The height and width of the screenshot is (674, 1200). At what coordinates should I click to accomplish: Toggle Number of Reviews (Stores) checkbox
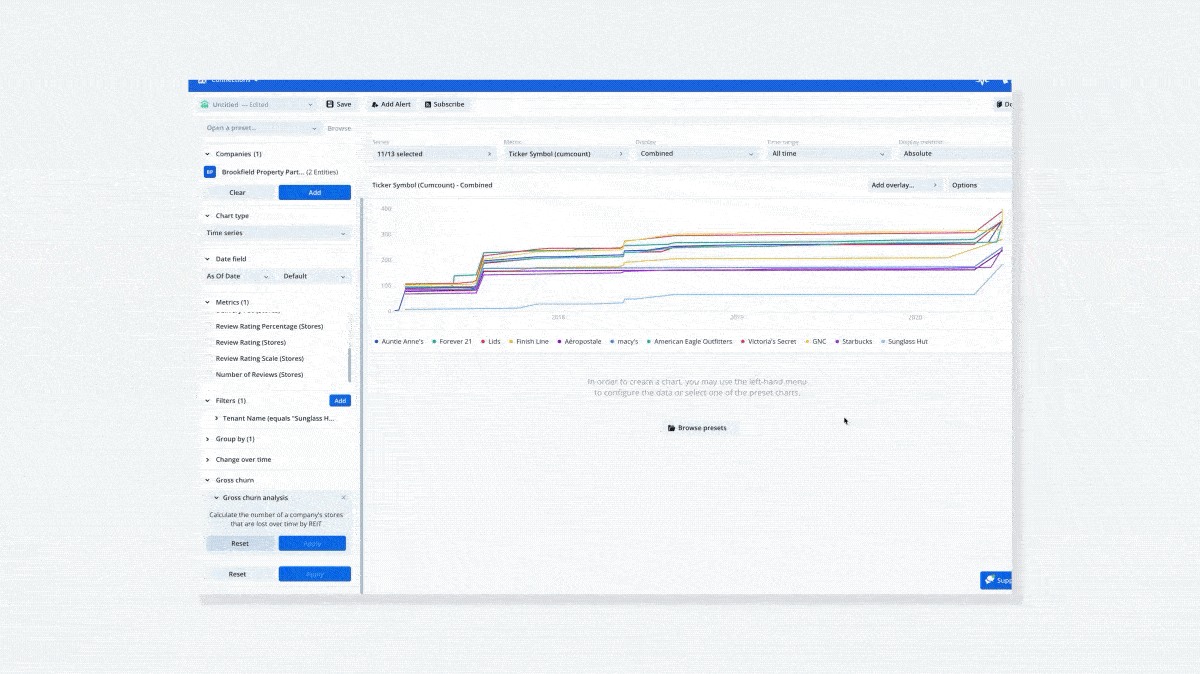[208, 374]
